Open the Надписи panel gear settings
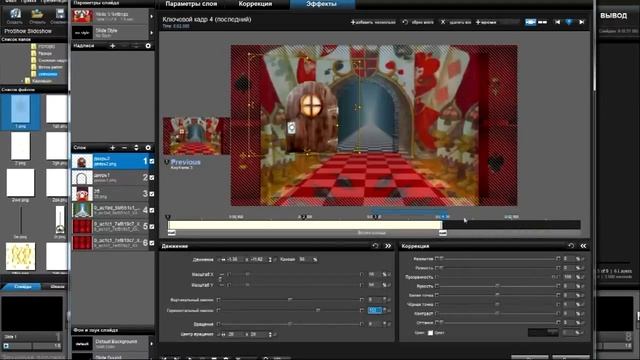 148,46
